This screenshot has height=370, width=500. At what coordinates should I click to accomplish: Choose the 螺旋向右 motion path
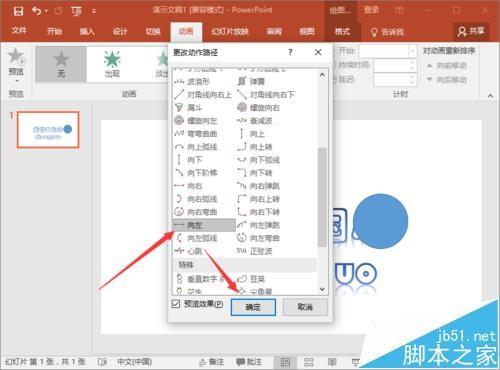click(x=258, y=108)
